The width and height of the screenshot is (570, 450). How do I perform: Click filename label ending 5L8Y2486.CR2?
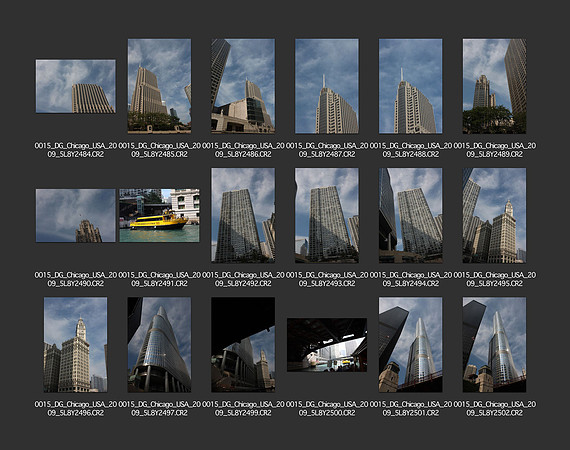coord(243,150)
